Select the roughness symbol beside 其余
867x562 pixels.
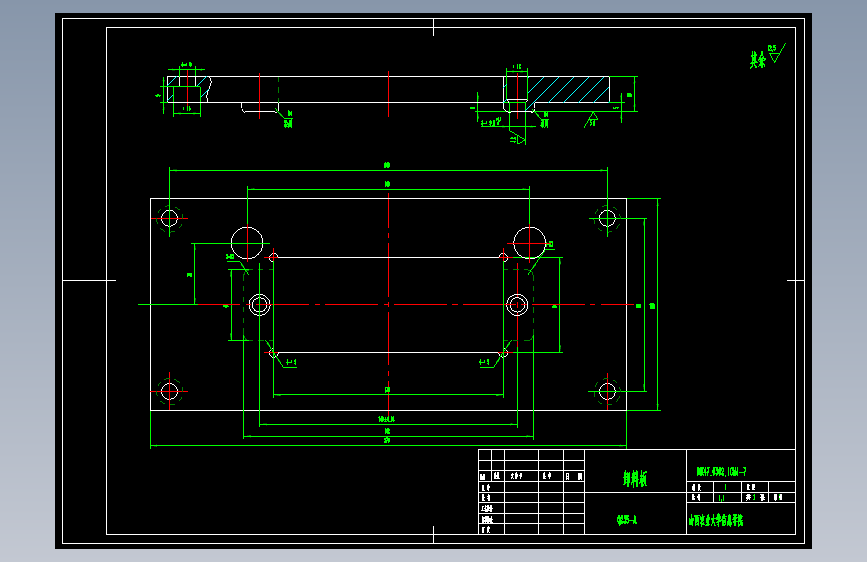pos(777,54)
